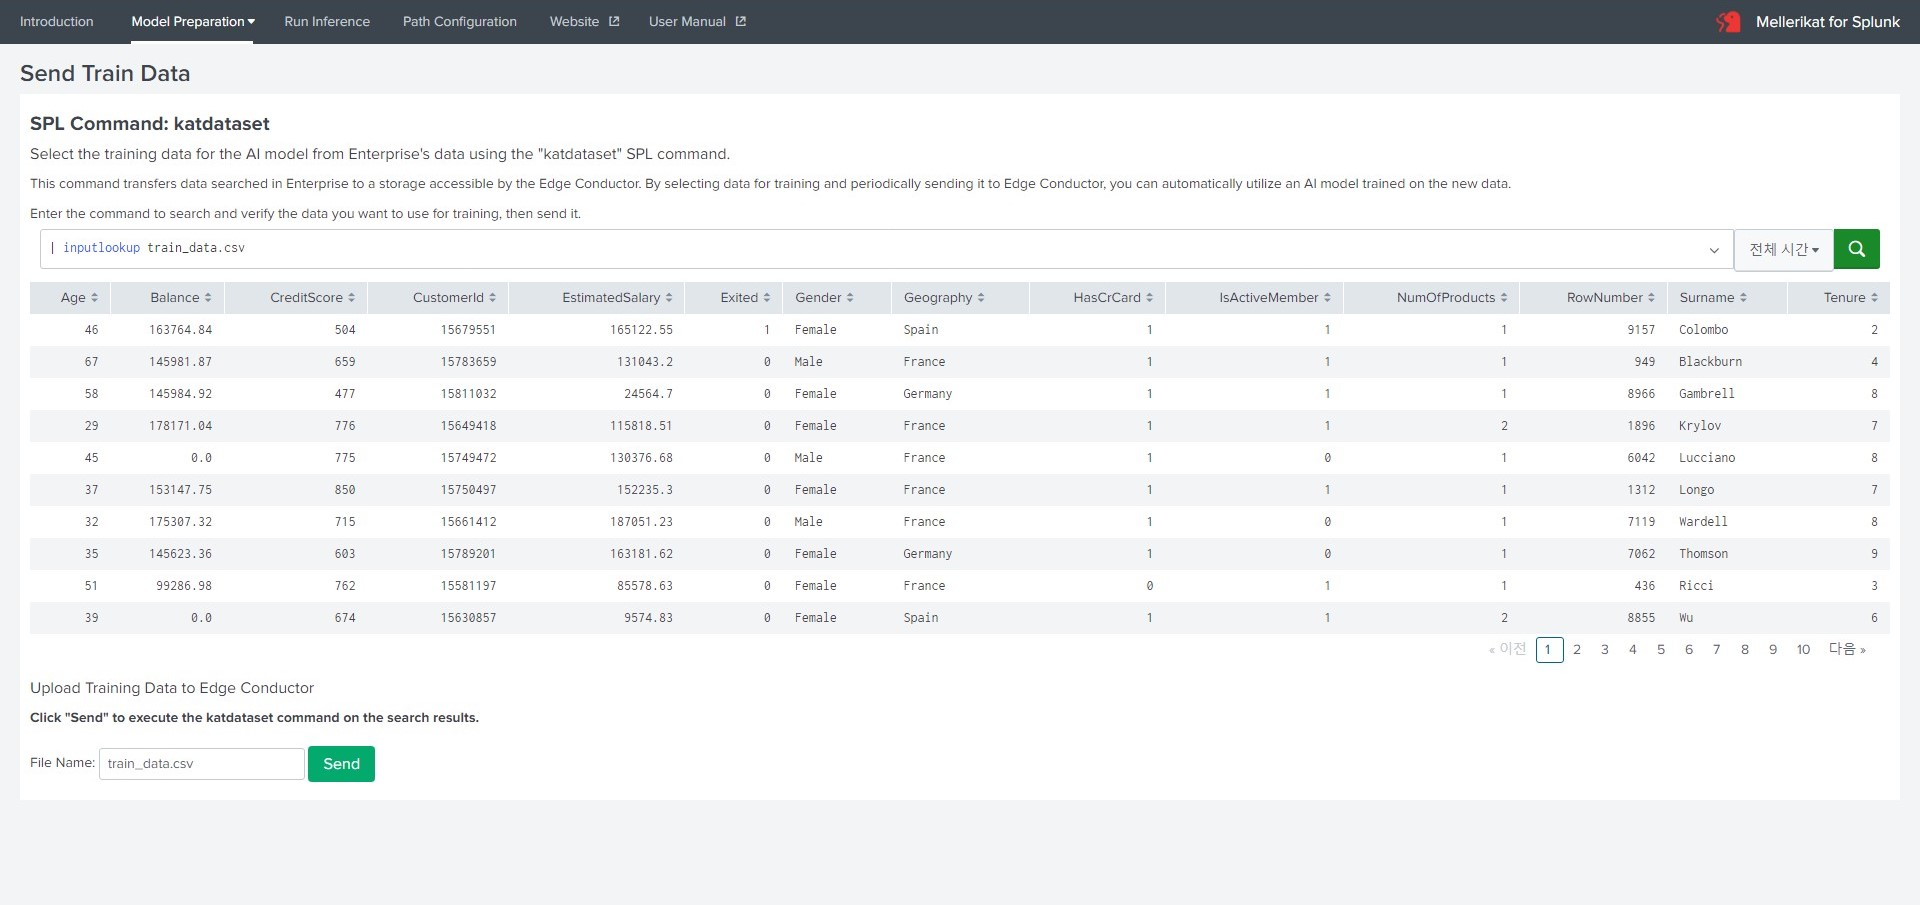
Task: Select Surname cell Lucciano
Action: [x=1706, y=458]
